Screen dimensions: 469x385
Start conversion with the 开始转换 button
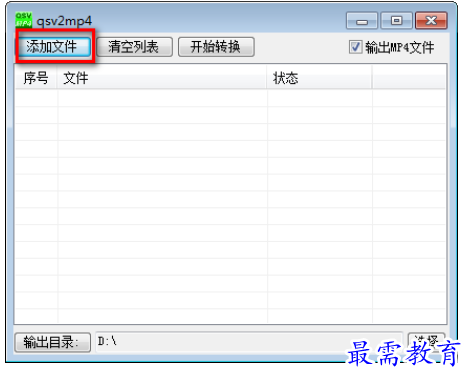[x=216, y=47]
